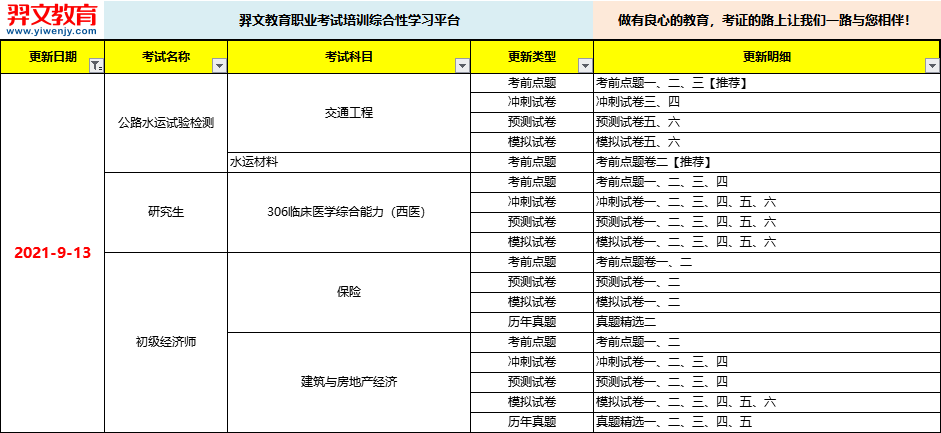Image resolution: width=941 pixels, height=433 pixels.
Task: Select the 考前点题一、二 cell
Action: point(766,342)
